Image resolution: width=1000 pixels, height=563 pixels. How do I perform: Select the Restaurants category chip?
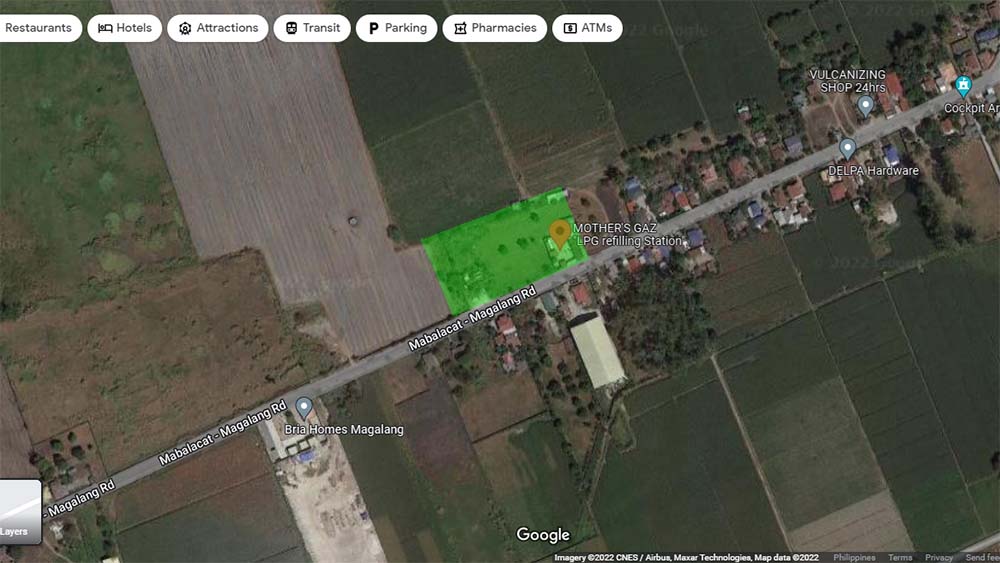point(40,28)
